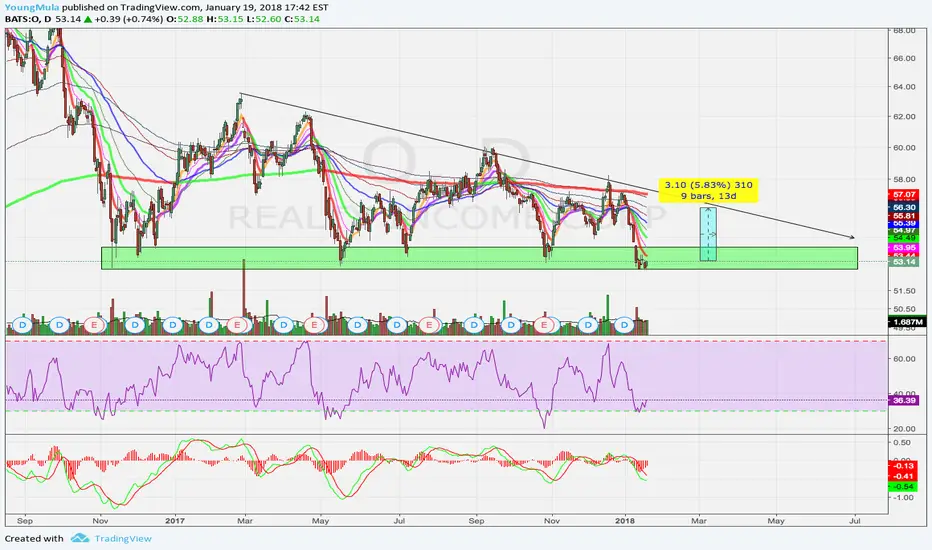Image resolution: width=932 pixels, height=550 pixels.
Task: Click the 2018 label on time axis
Action: [625, 521]
